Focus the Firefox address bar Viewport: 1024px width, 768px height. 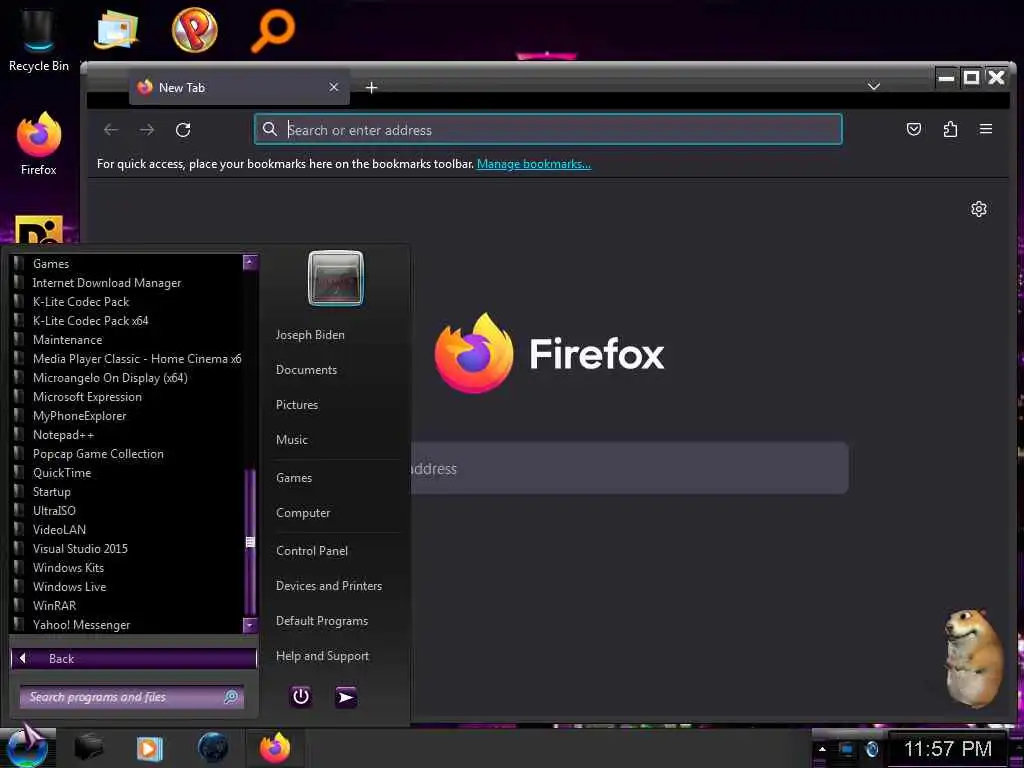pos(548,129)
